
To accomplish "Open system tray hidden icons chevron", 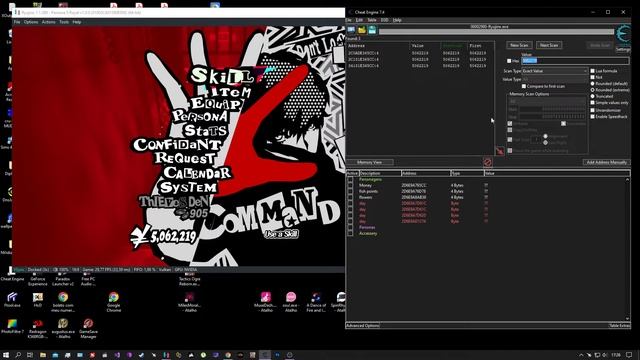I will click(581, 355).
